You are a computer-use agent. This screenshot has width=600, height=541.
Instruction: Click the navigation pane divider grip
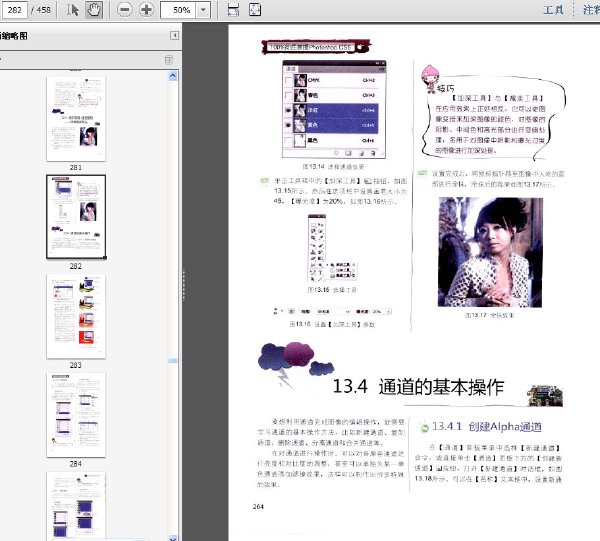click(184, 285)
